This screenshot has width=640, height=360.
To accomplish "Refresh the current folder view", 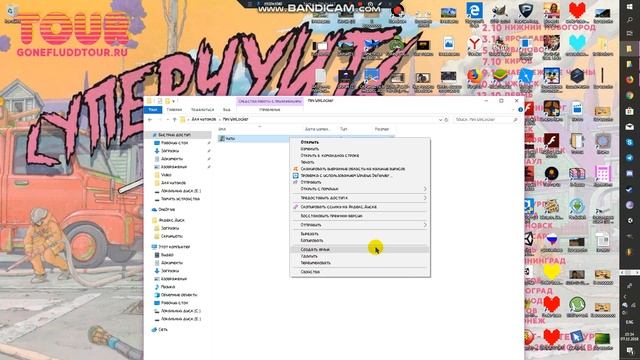I will click(x=446, y=120).
